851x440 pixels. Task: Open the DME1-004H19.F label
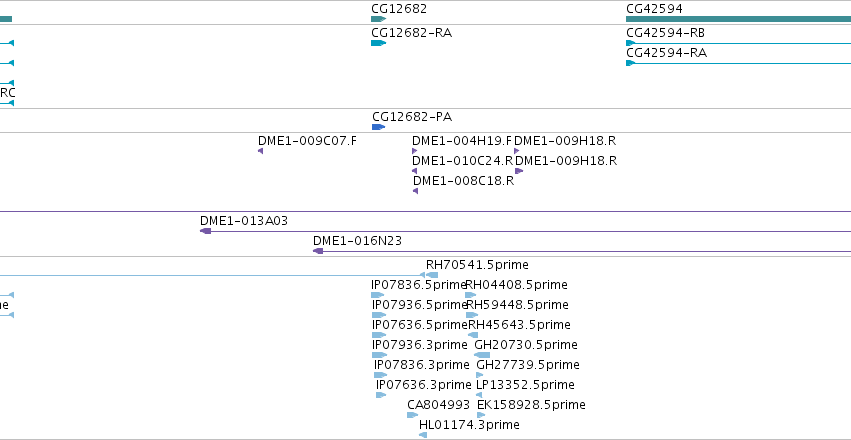462,141
